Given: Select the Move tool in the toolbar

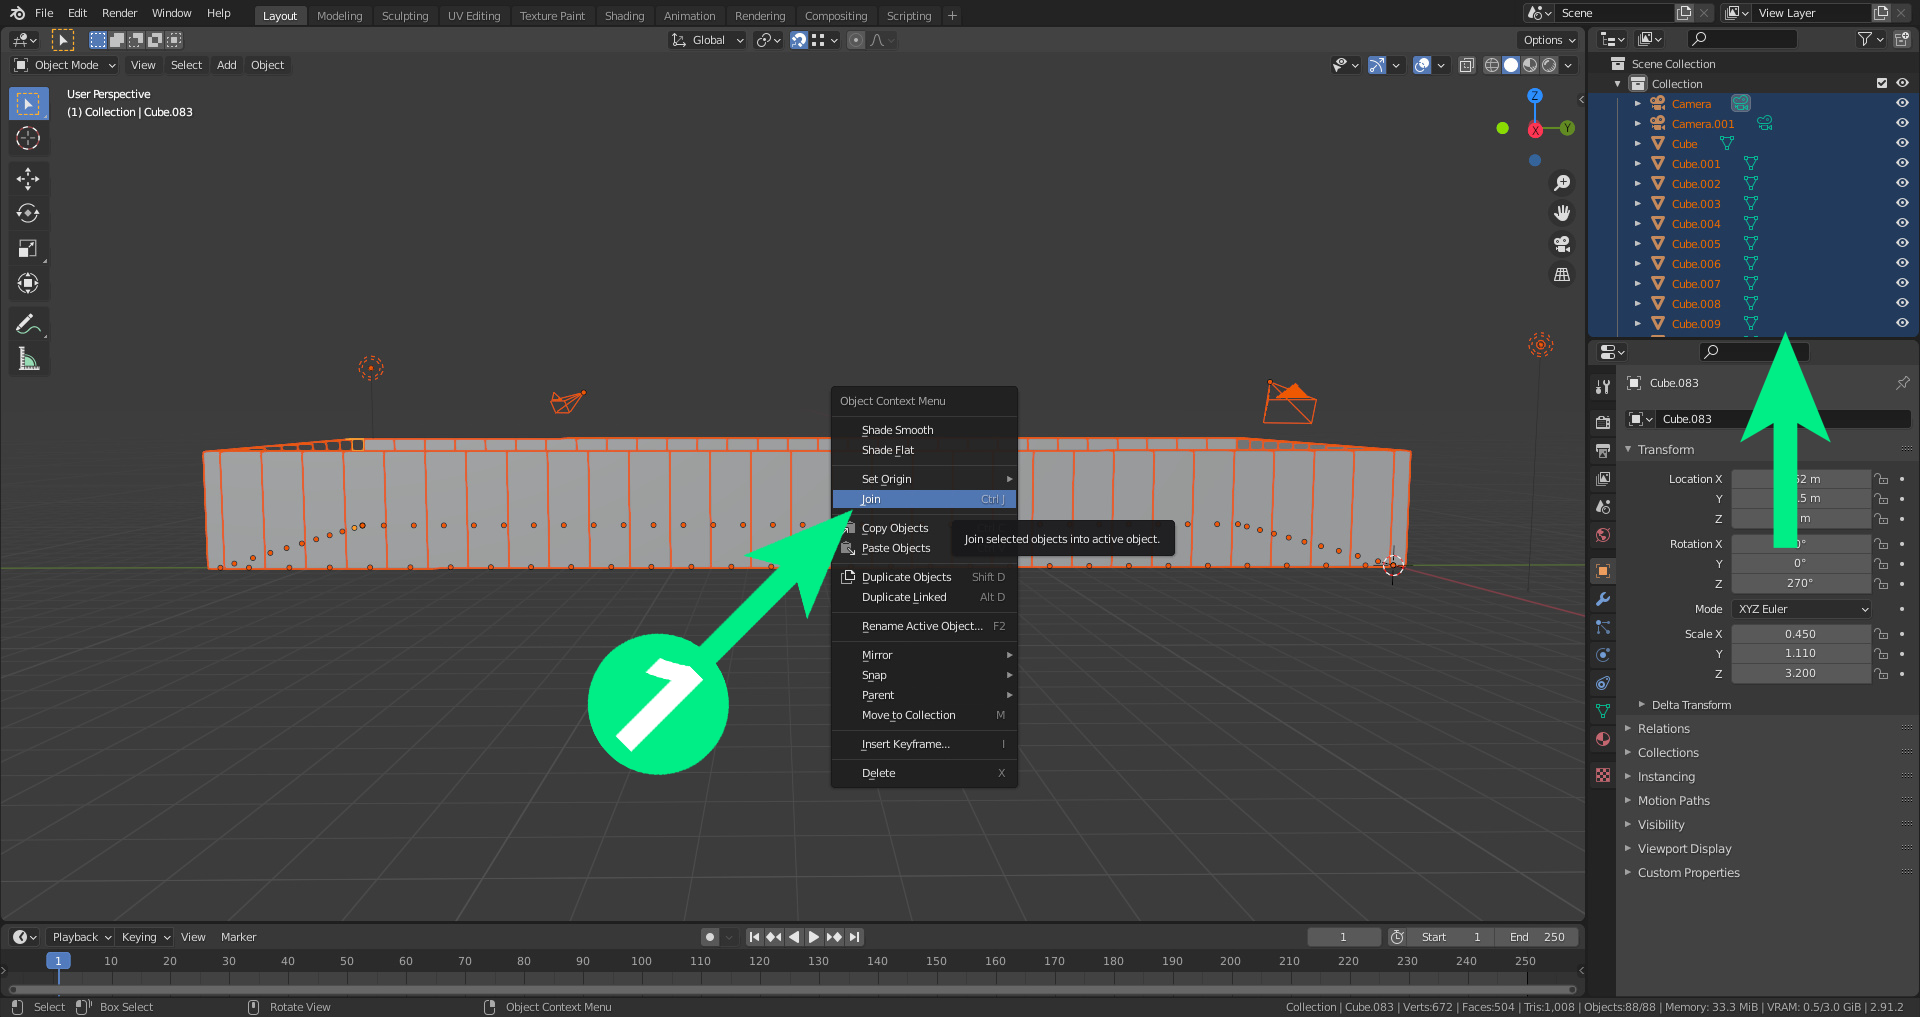Looking at the screenshot, I should [28, 179].
